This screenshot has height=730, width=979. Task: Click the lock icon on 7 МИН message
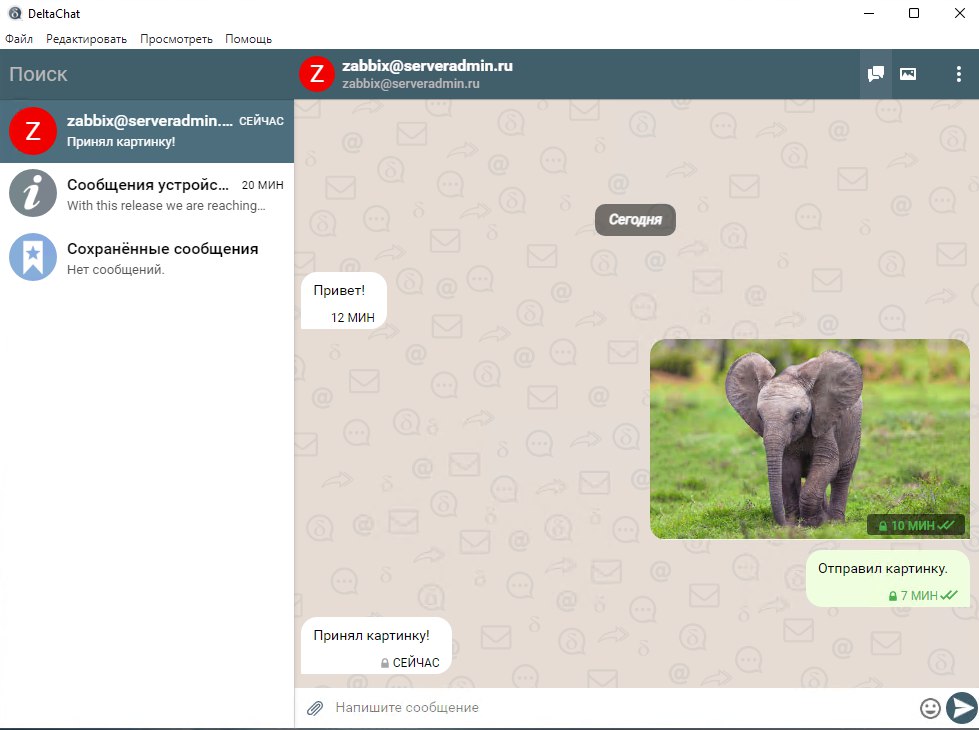point(893,596)
